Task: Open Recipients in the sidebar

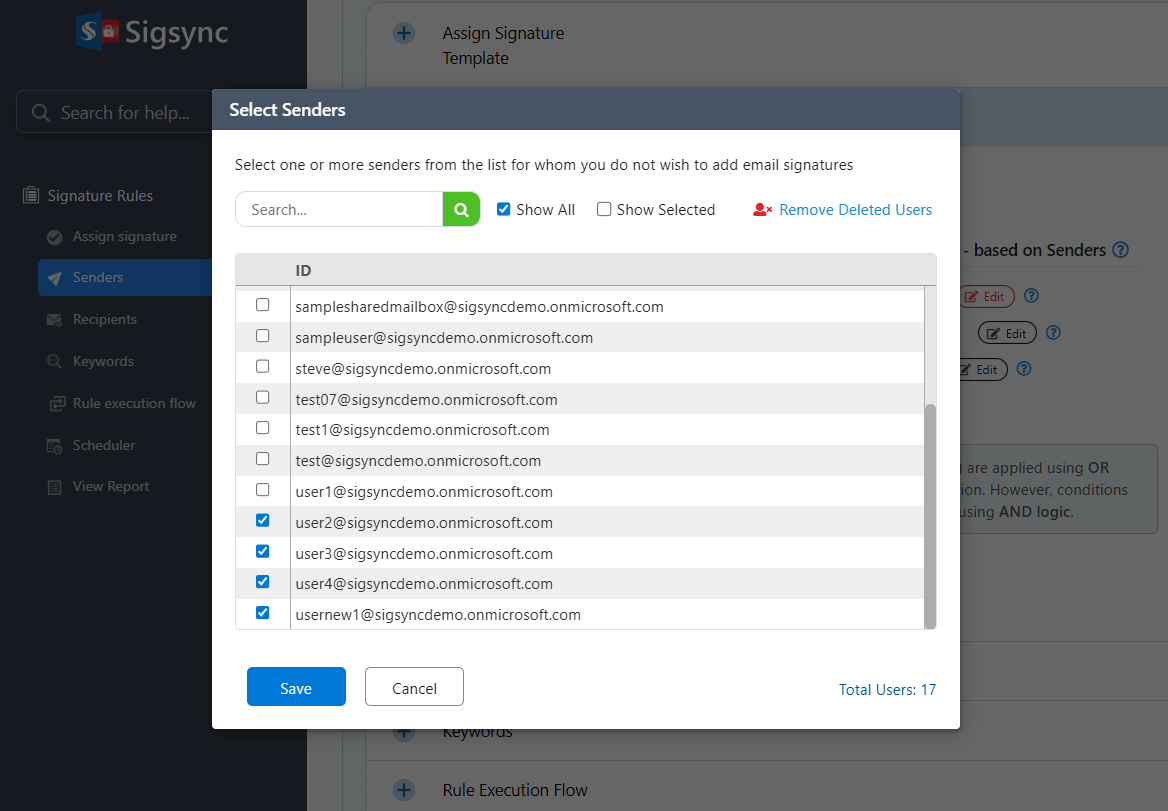Action: click(x=104, y=320)
